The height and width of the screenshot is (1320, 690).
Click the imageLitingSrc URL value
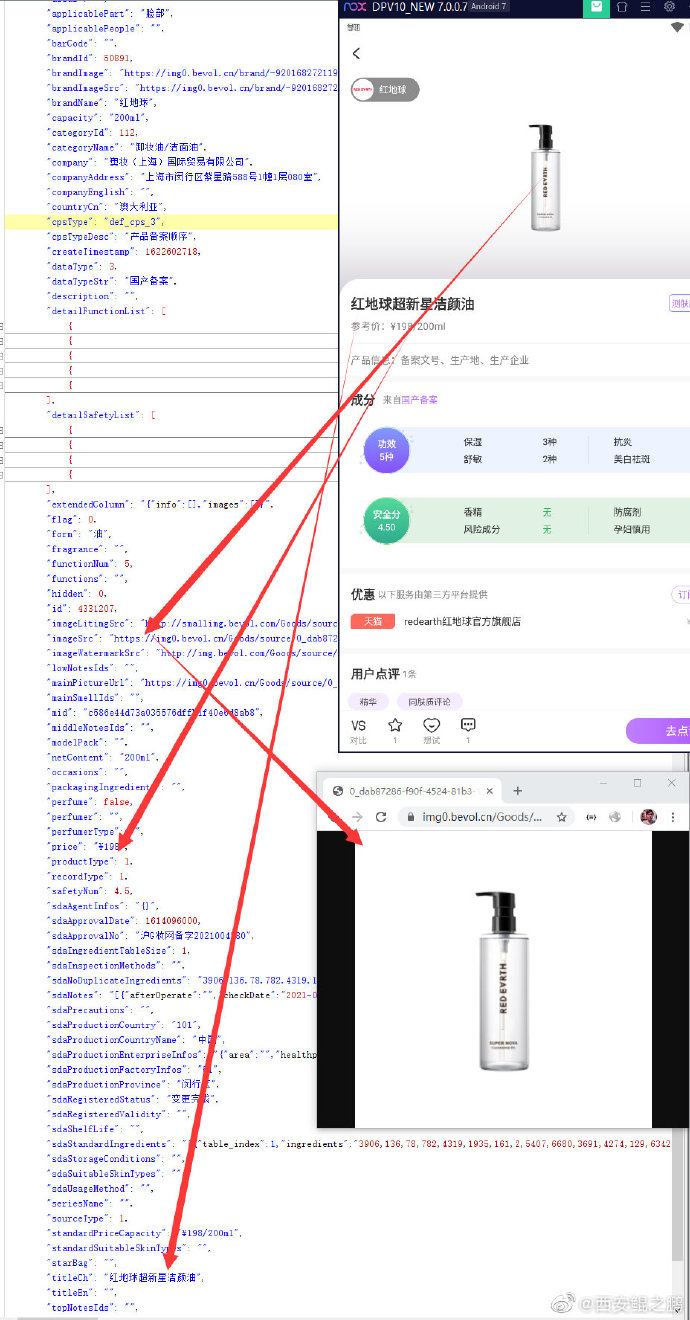241,622
